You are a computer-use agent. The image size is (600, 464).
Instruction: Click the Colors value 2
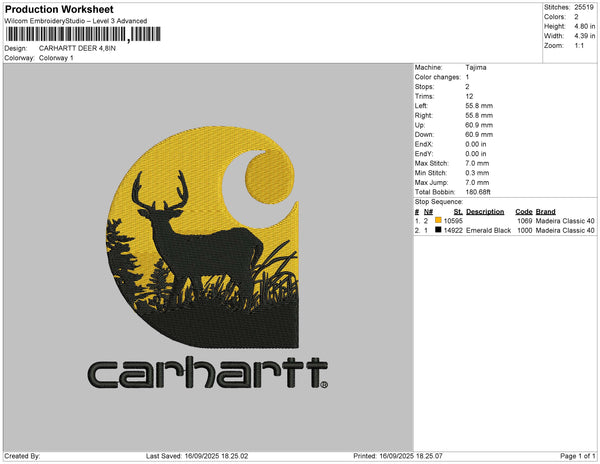click(576, 17)
